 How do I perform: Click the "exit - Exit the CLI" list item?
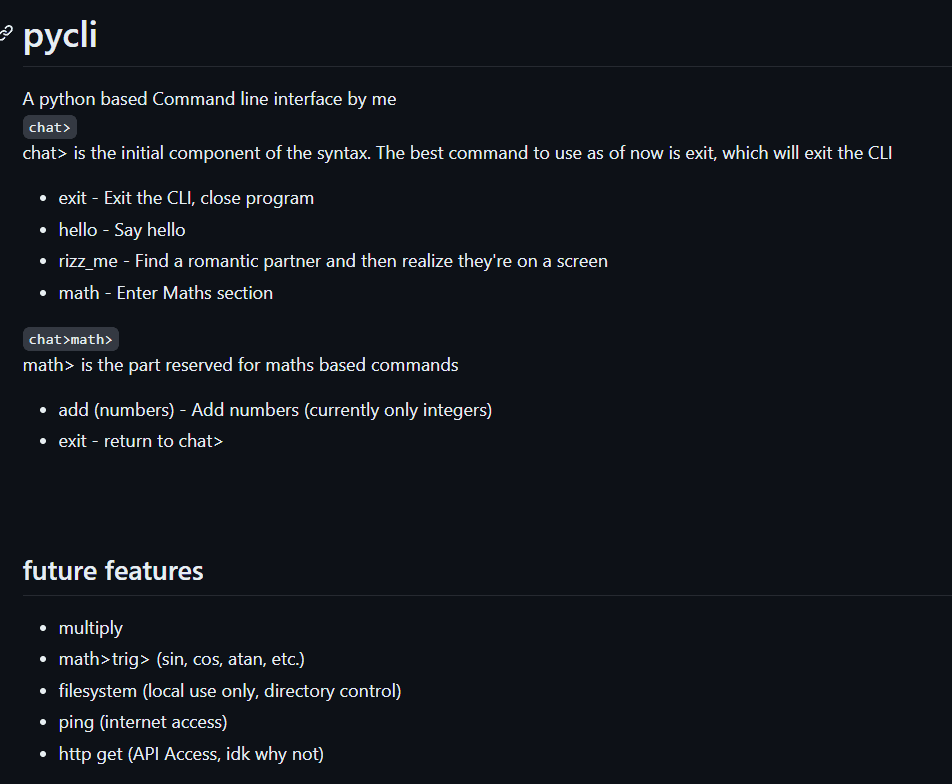(186, 198)
